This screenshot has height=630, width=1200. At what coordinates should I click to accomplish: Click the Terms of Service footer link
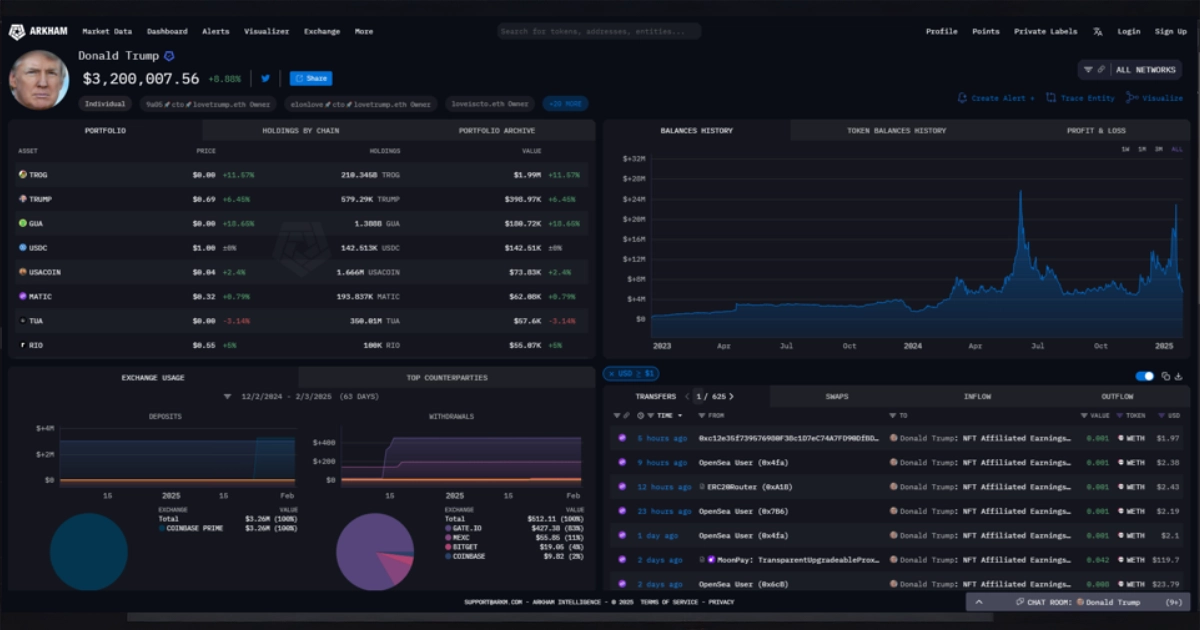click(670, 602)
